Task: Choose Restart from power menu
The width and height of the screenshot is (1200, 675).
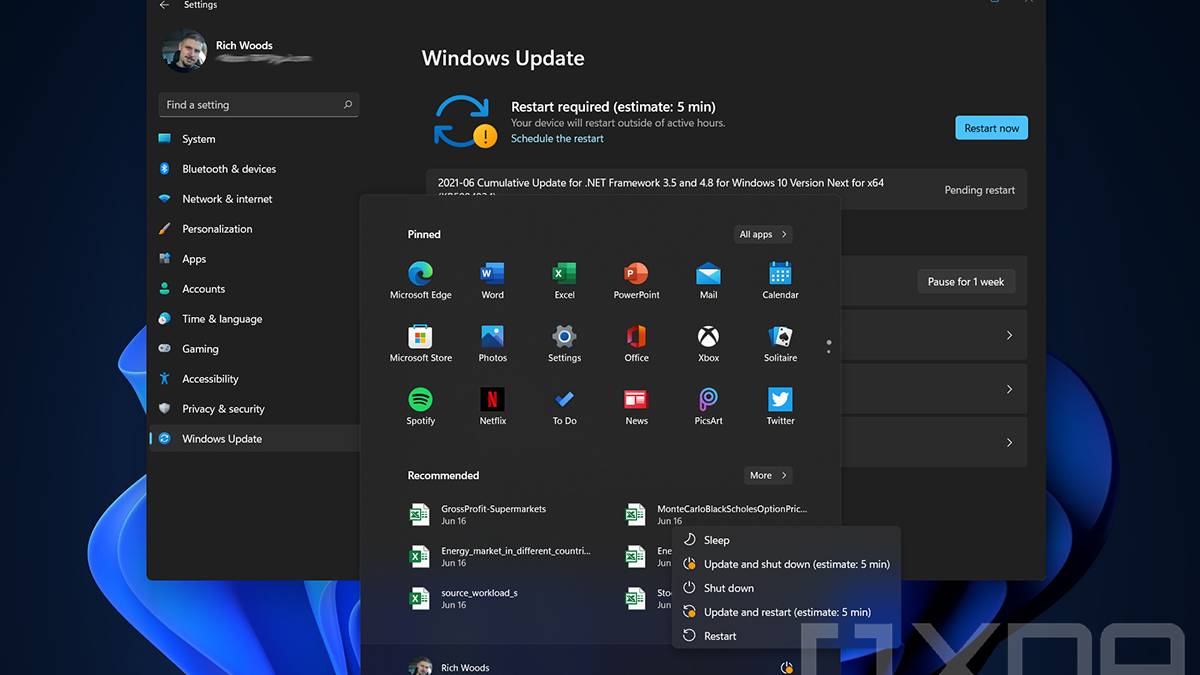Action: coord(787,636)
